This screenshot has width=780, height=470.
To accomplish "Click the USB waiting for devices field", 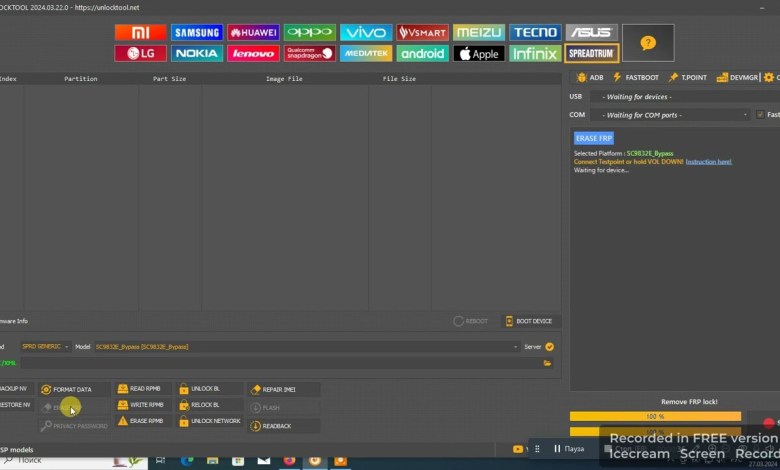I will tap(680, 97).
